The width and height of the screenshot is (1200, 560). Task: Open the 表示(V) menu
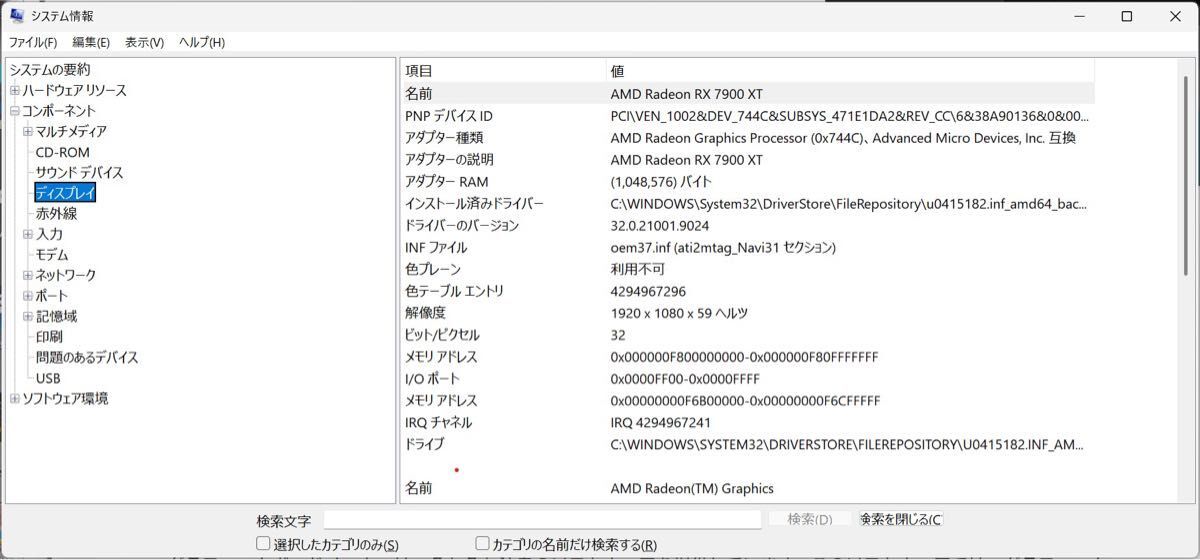[144, 42]
